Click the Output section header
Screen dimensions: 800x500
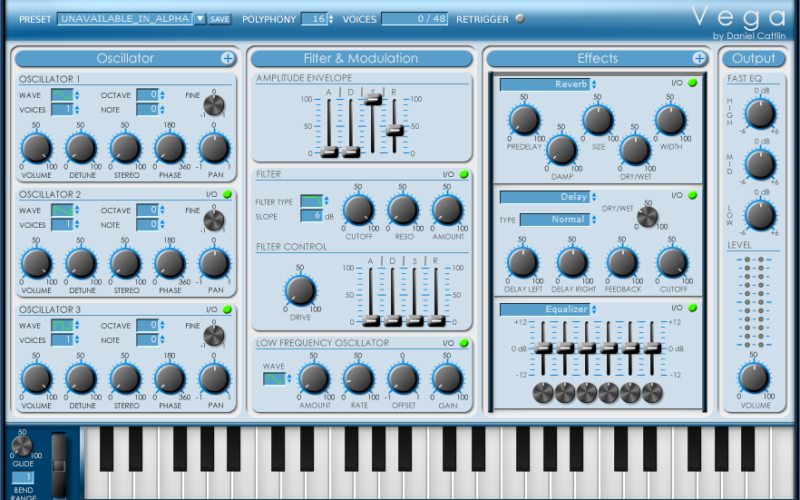tap(754, 59)
